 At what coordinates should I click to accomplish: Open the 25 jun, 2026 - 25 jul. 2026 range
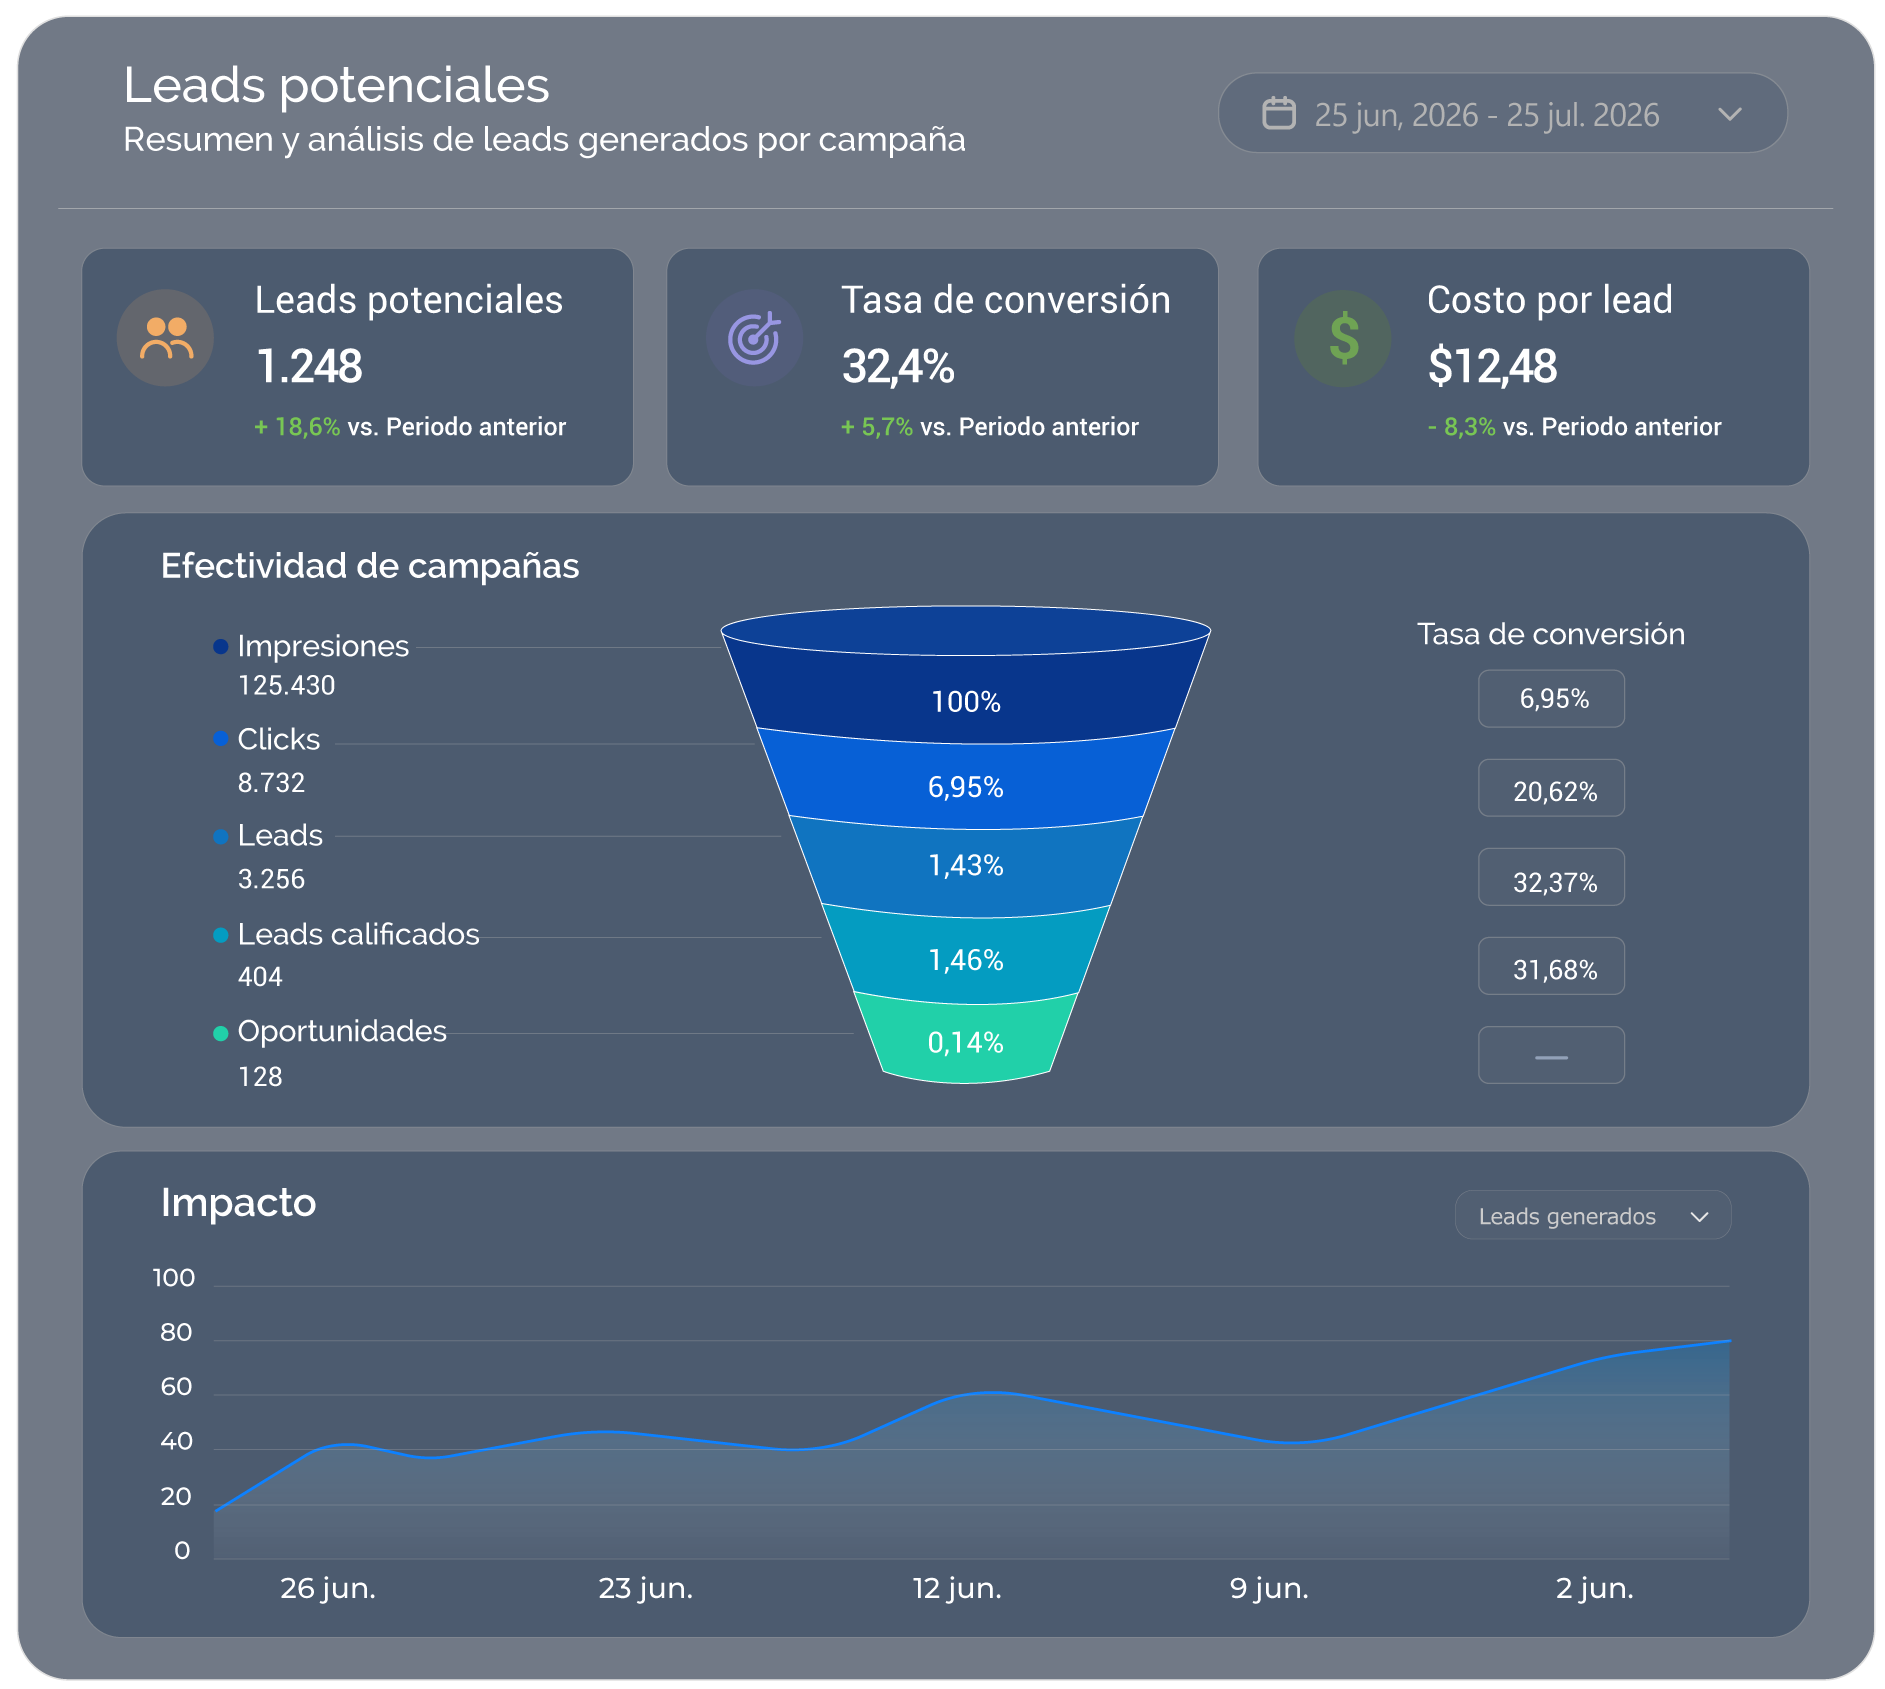point(1502,113)
